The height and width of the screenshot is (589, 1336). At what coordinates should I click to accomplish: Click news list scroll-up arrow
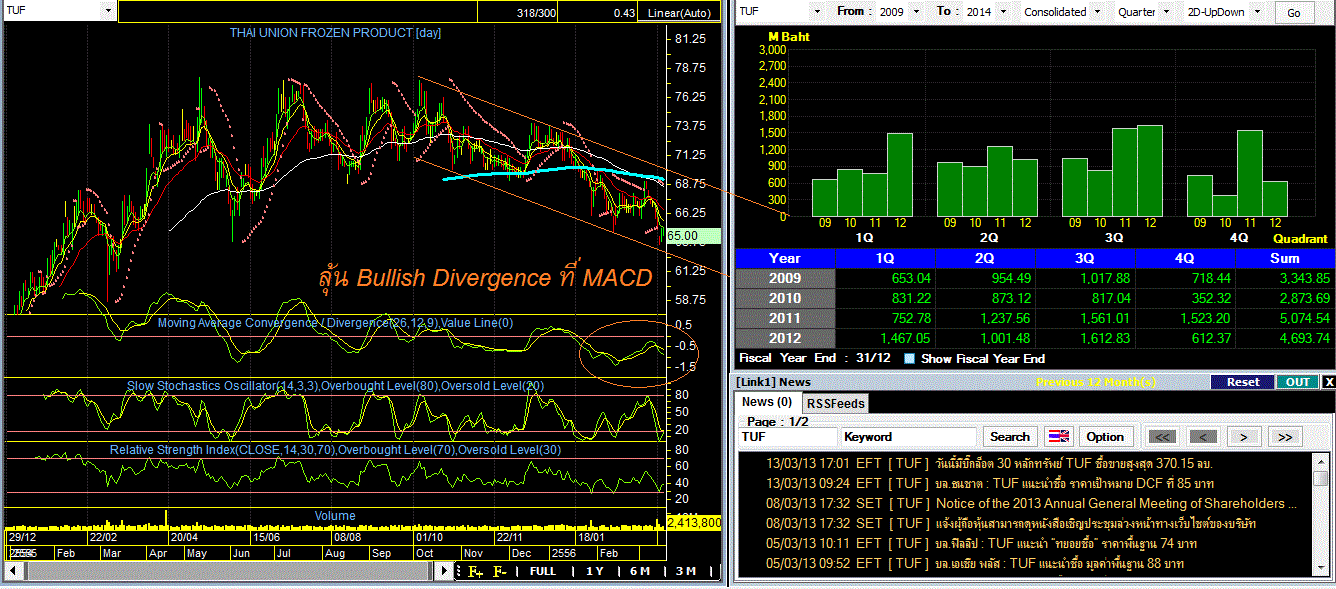click(1321, 462)
